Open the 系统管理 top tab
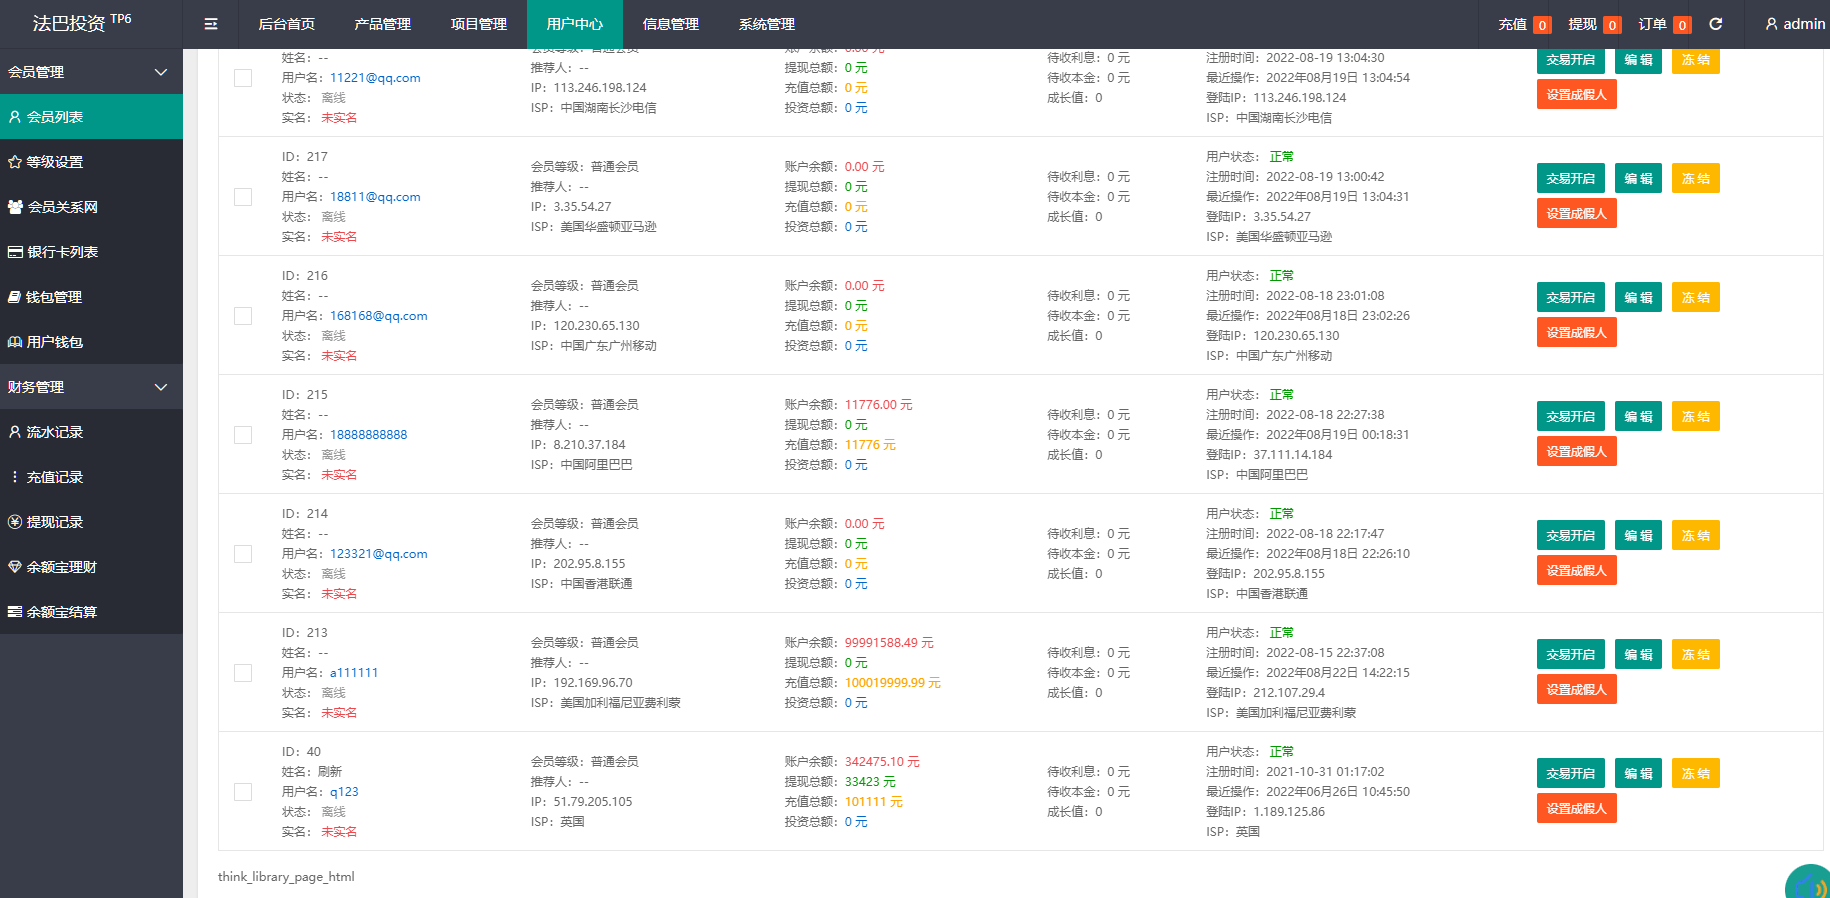Viewport: 1830px width, 898px height. [766, 24]
